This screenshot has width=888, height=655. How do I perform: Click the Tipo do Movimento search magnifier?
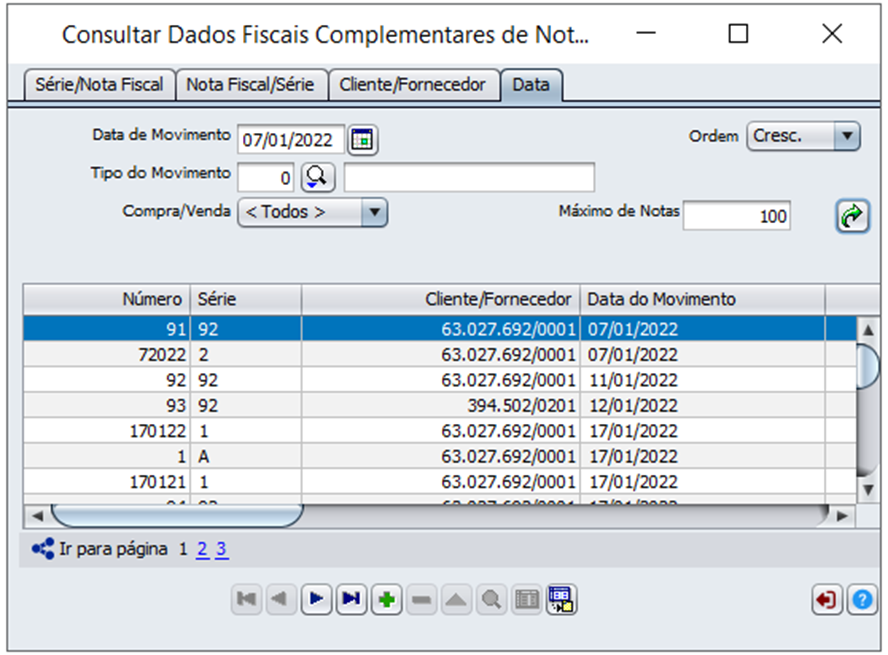317,178
